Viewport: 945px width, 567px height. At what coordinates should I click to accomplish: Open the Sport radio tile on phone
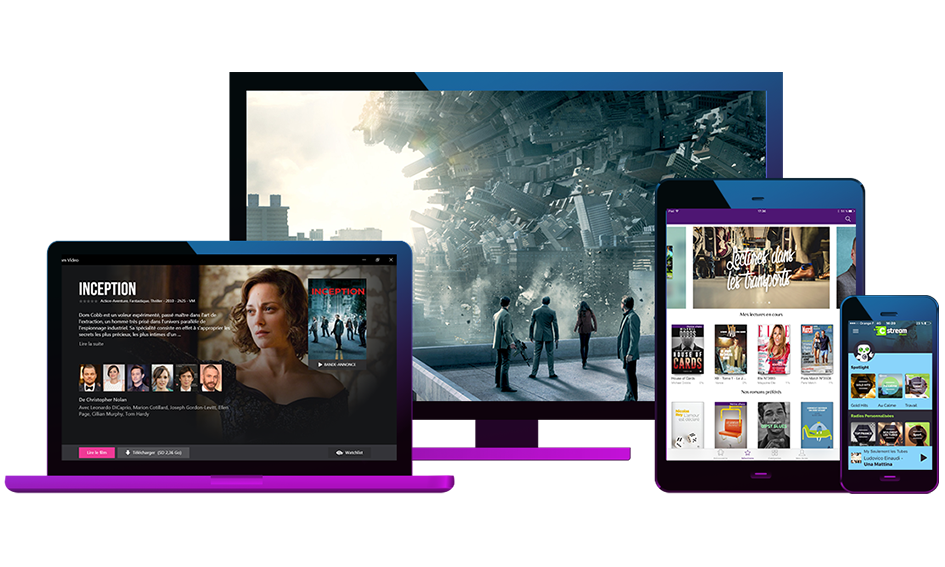coord(917,433)
